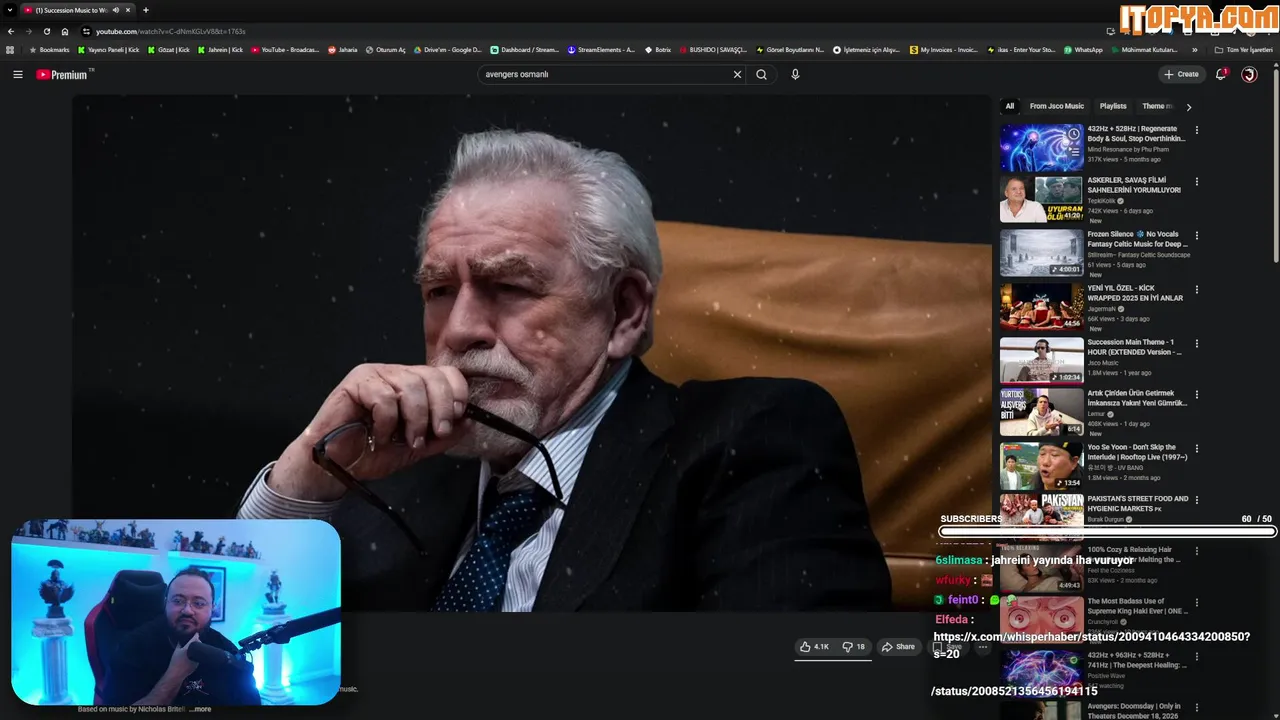This screenshot has height=720, width=1280.
Task: Open the tab search dropdown arrow
Action: pyautogui.click(x=9, y=10)
